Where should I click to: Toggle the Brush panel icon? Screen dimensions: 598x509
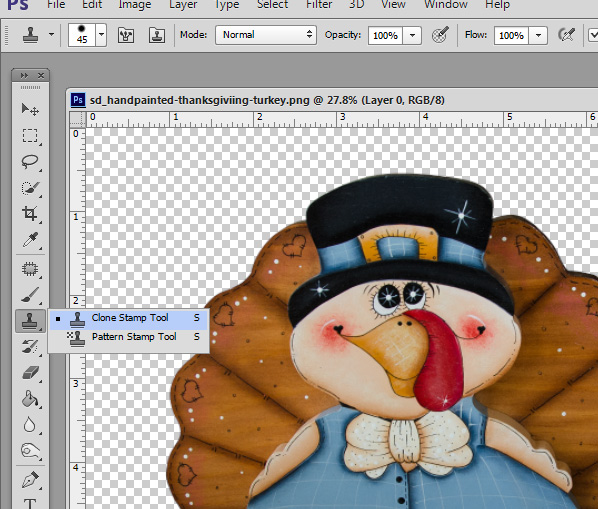126,35
